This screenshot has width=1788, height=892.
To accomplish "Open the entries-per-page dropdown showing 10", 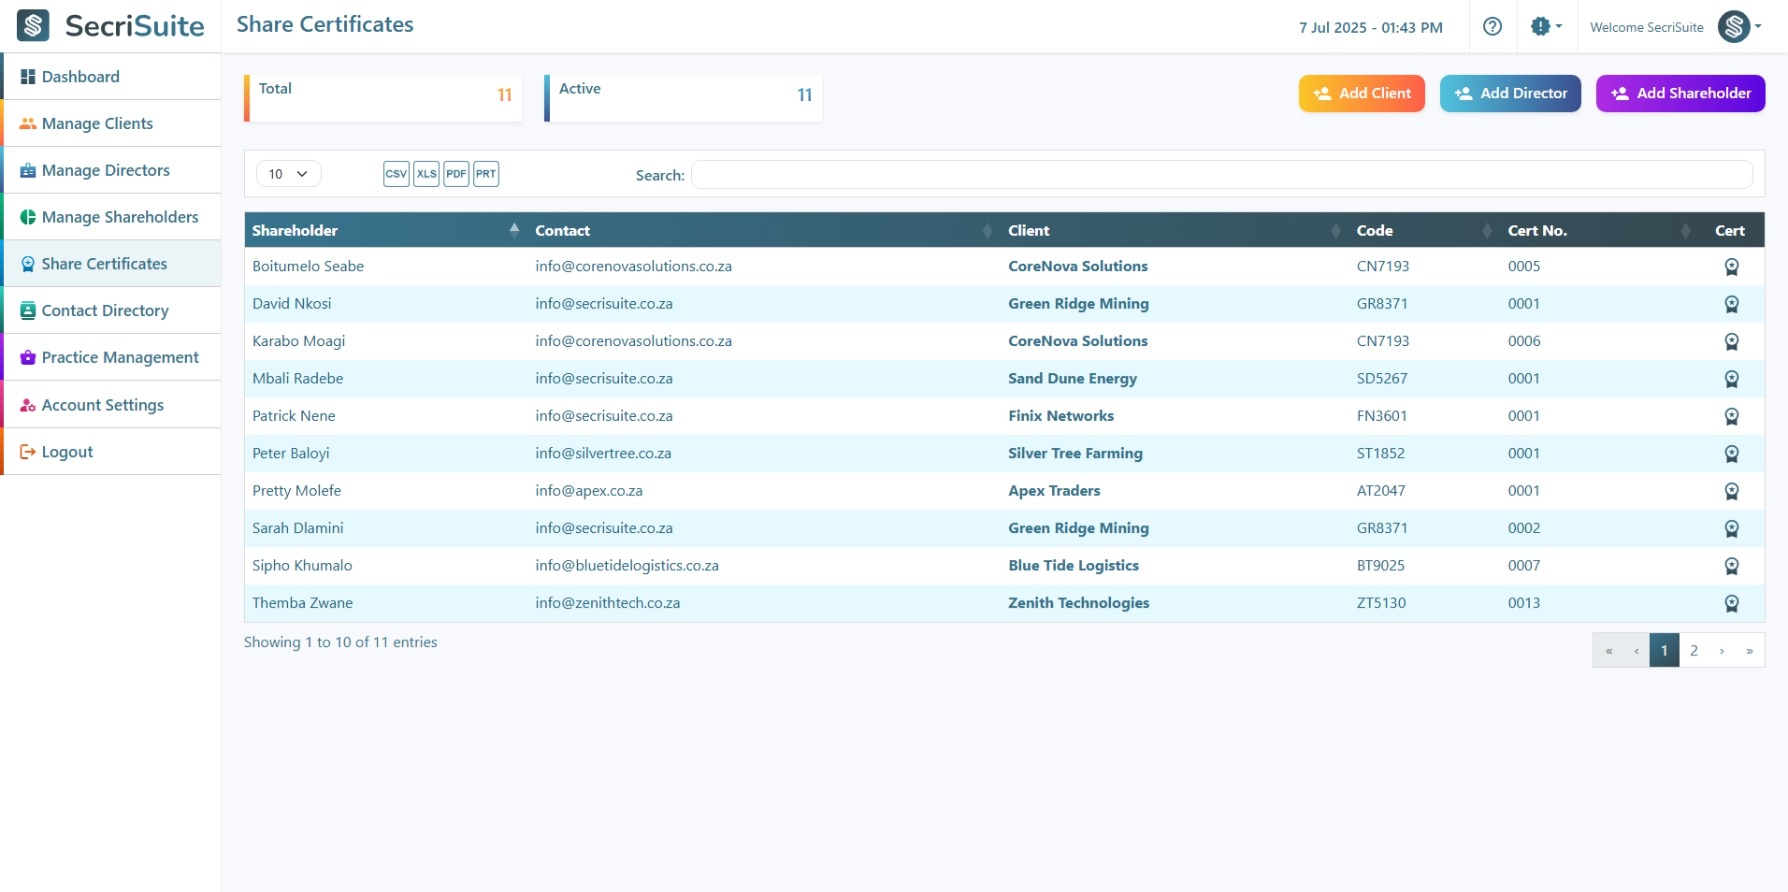I will click(x=288, y=174).
